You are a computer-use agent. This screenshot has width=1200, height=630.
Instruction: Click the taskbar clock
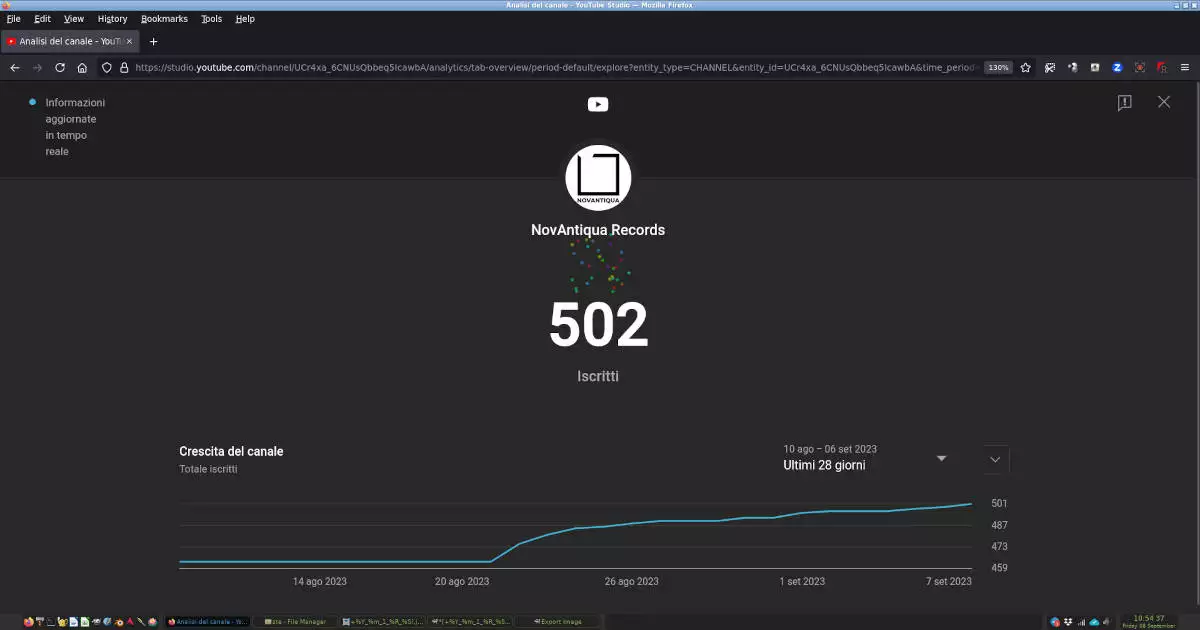click(1148, 622)
